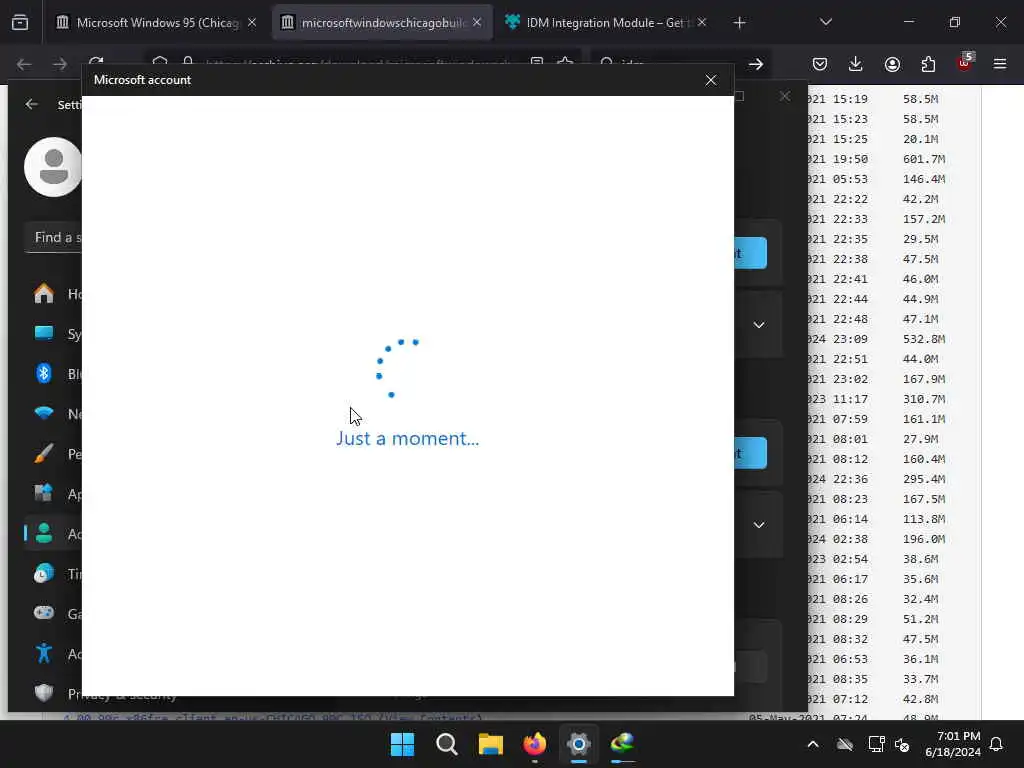Click muted volume icon in tray

[902, 744]
